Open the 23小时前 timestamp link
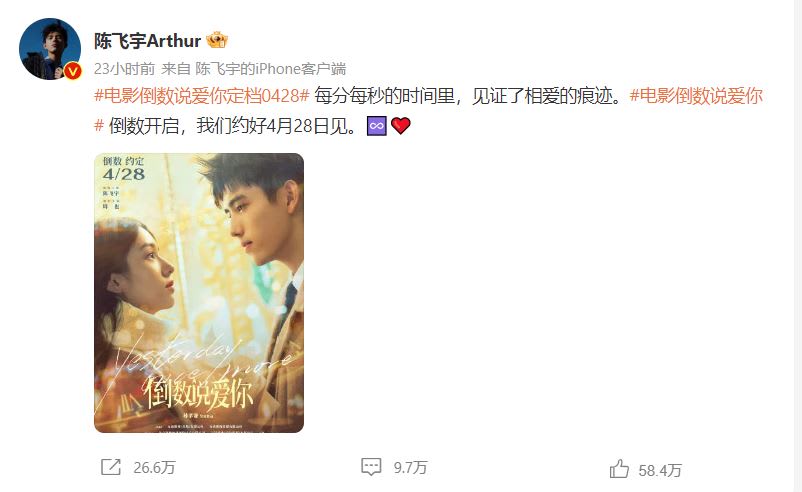 tap(124, 69)
